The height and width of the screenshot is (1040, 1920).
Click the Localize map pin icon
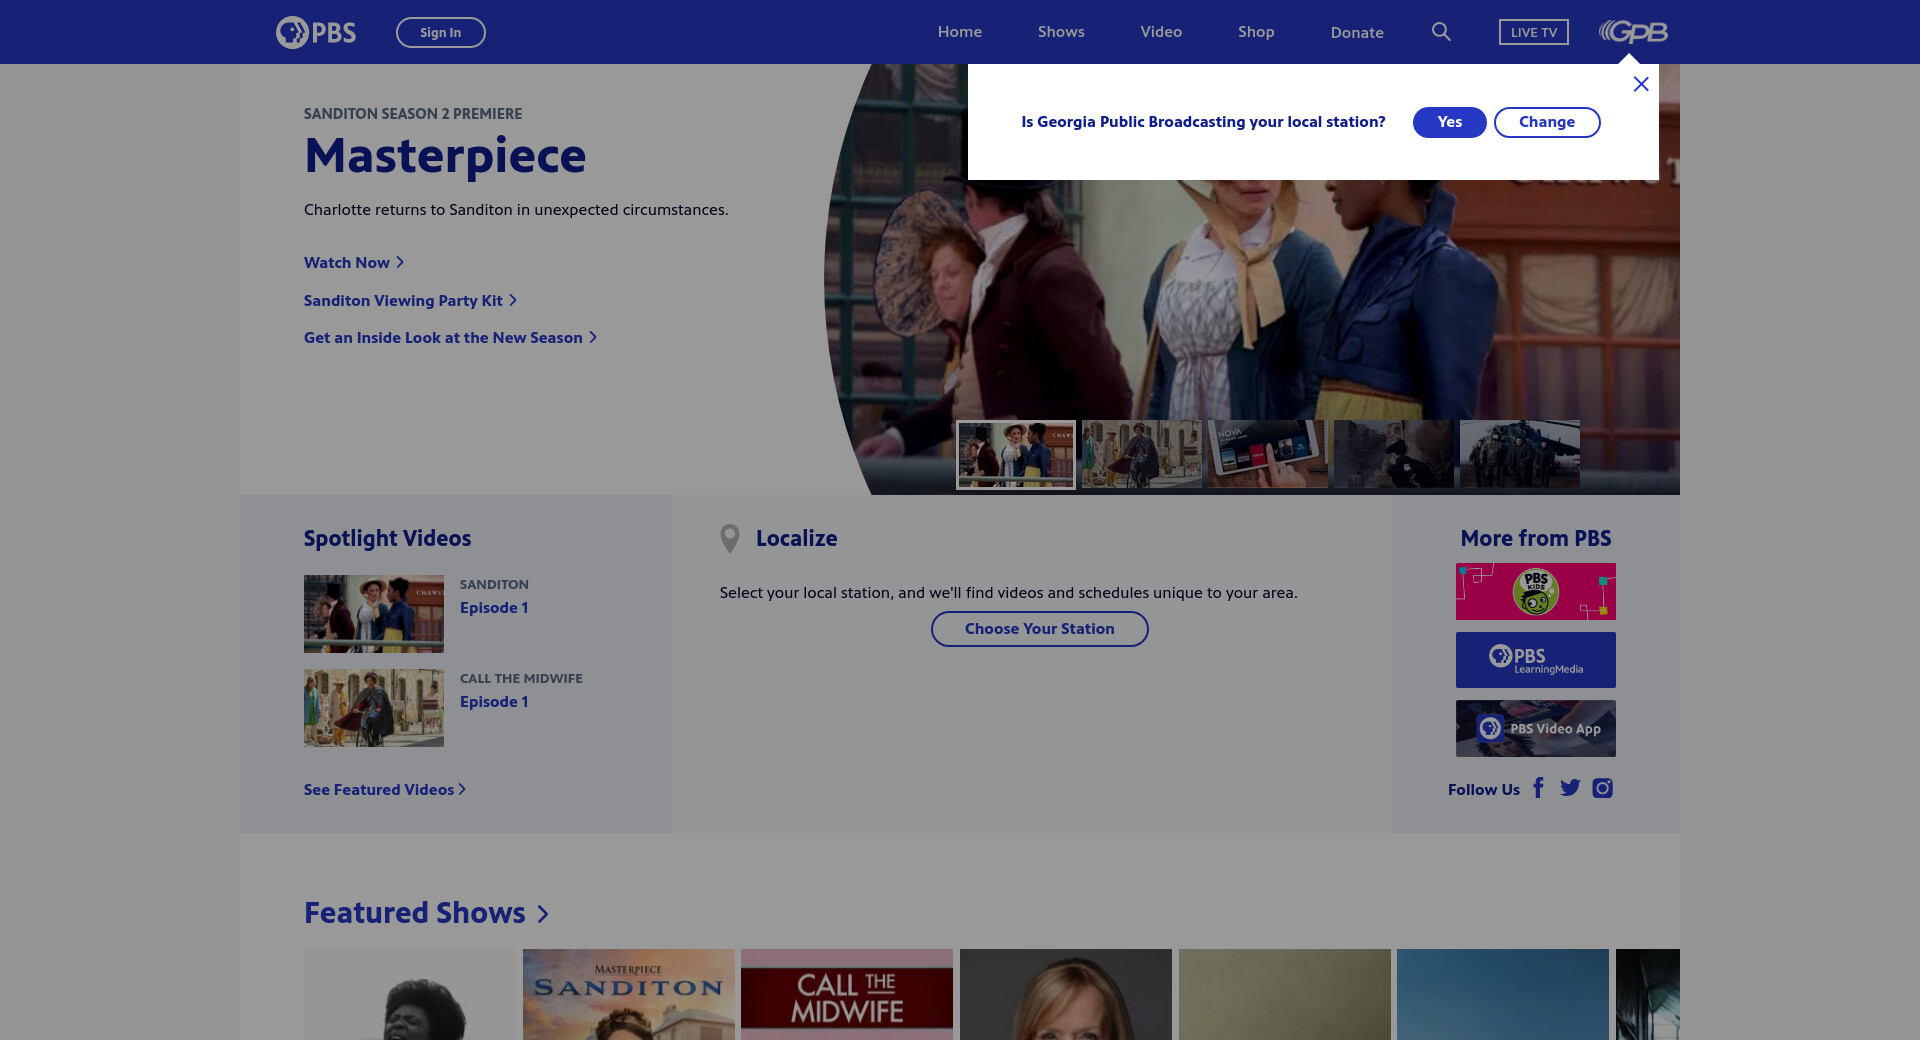pos(730,539)
